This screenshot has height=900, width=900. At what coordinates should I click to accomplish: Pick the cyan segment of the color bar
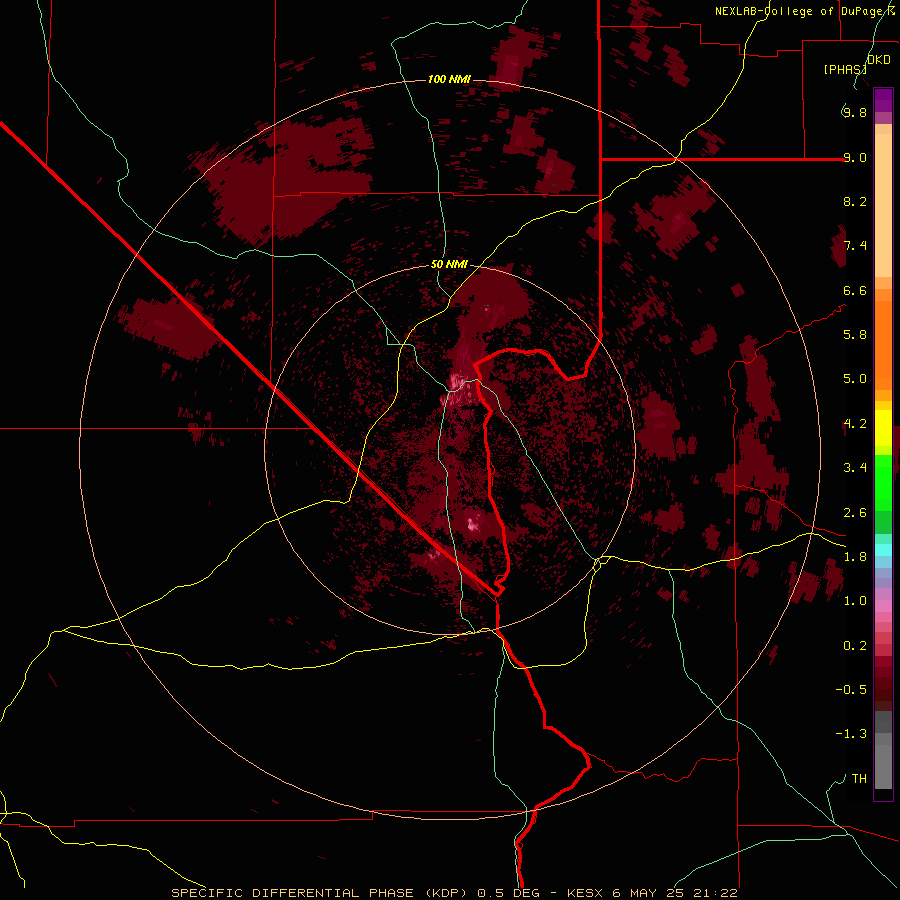point(883,549)
